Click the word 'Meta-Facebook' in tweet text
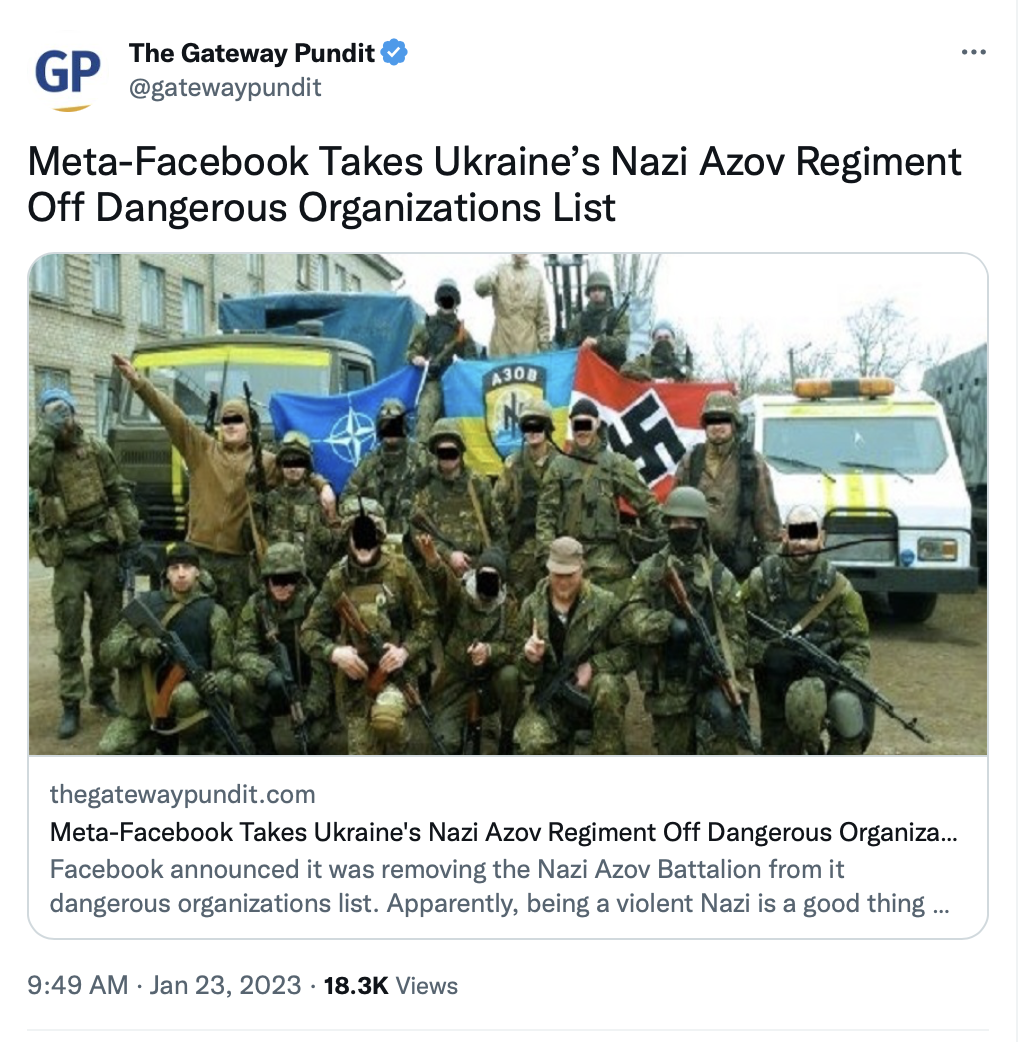 pyautogui.click(x=168, y=161)
